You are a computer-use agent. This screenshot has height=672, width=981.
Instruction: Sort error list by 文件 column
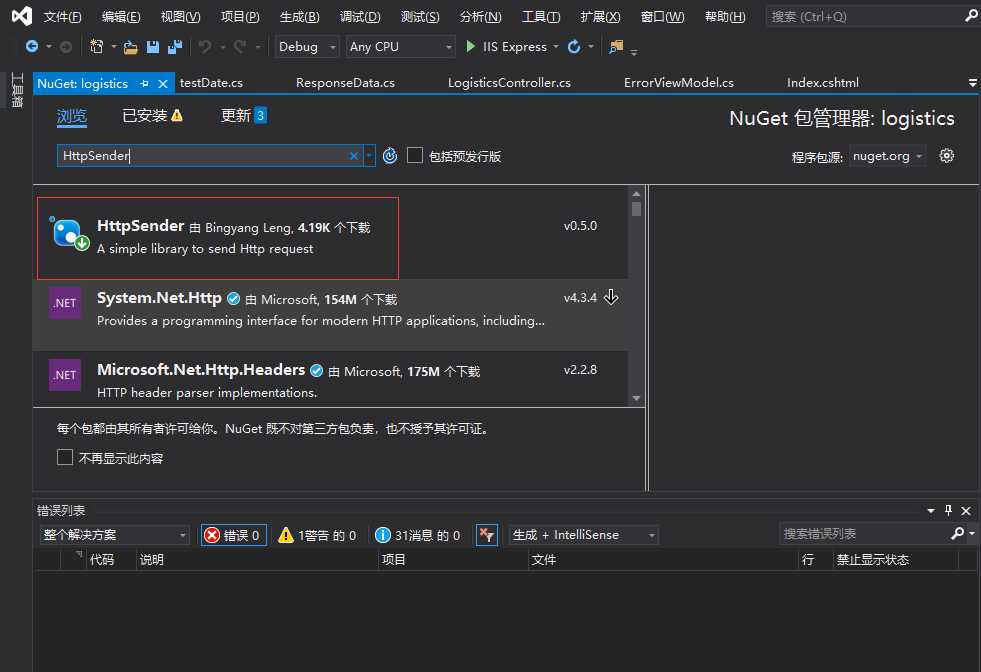[x=663, y=559]
